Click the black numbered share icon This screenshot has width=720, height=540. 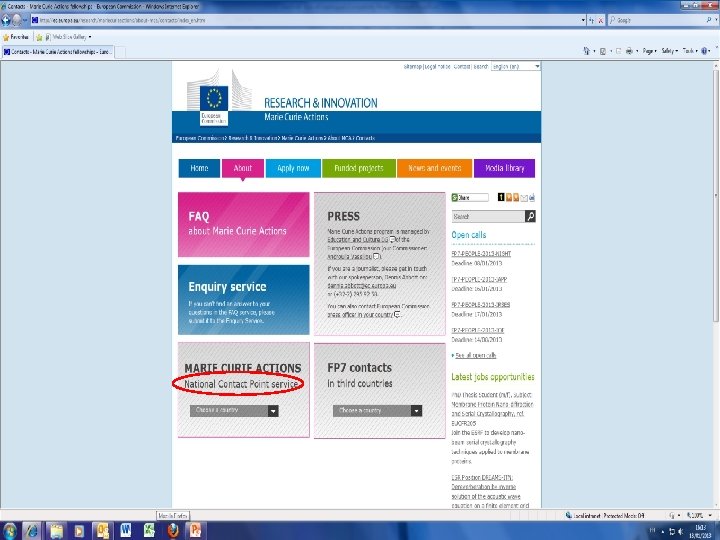click(x=501, y=197)
